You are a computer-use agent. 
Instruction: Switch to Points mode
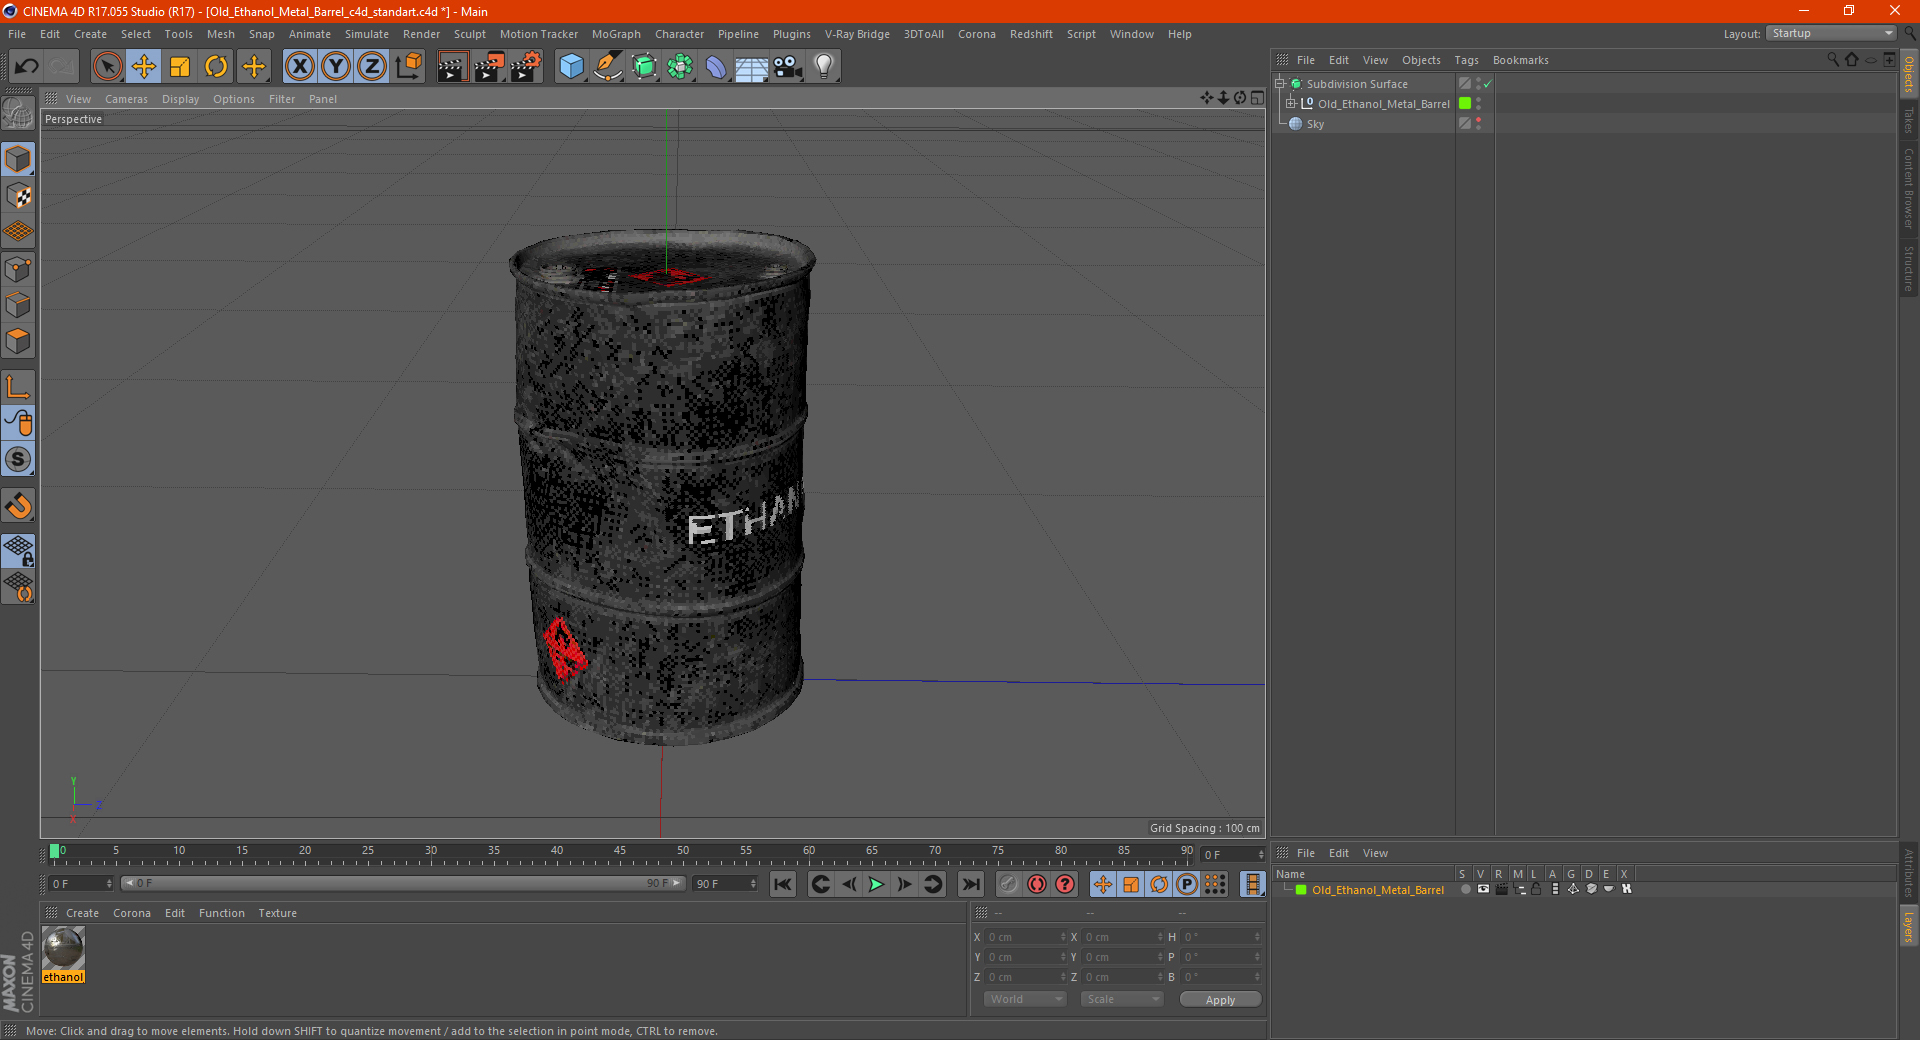click(x=19, y=269)
